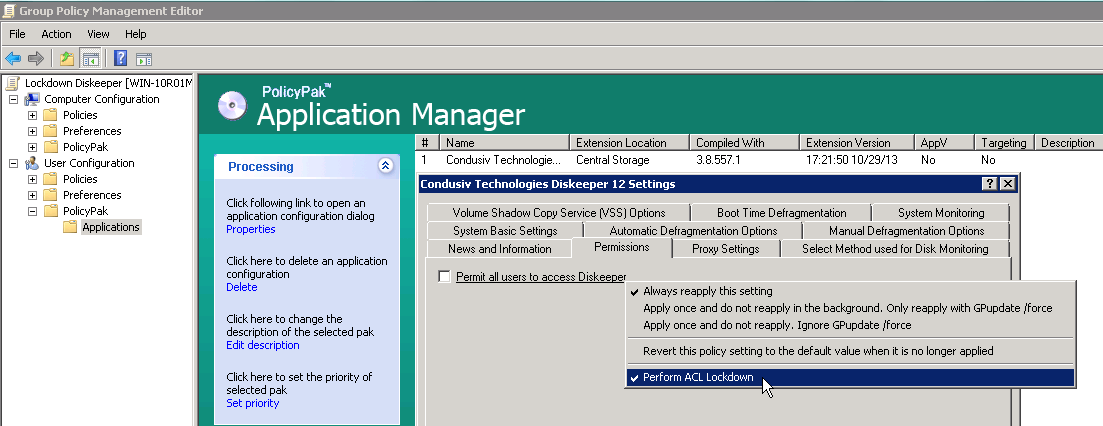The width and height of the screenshot is (1103, 426).
Task: Collapse PolicyPak under User Configuration
Action: [x=32, y=211]
